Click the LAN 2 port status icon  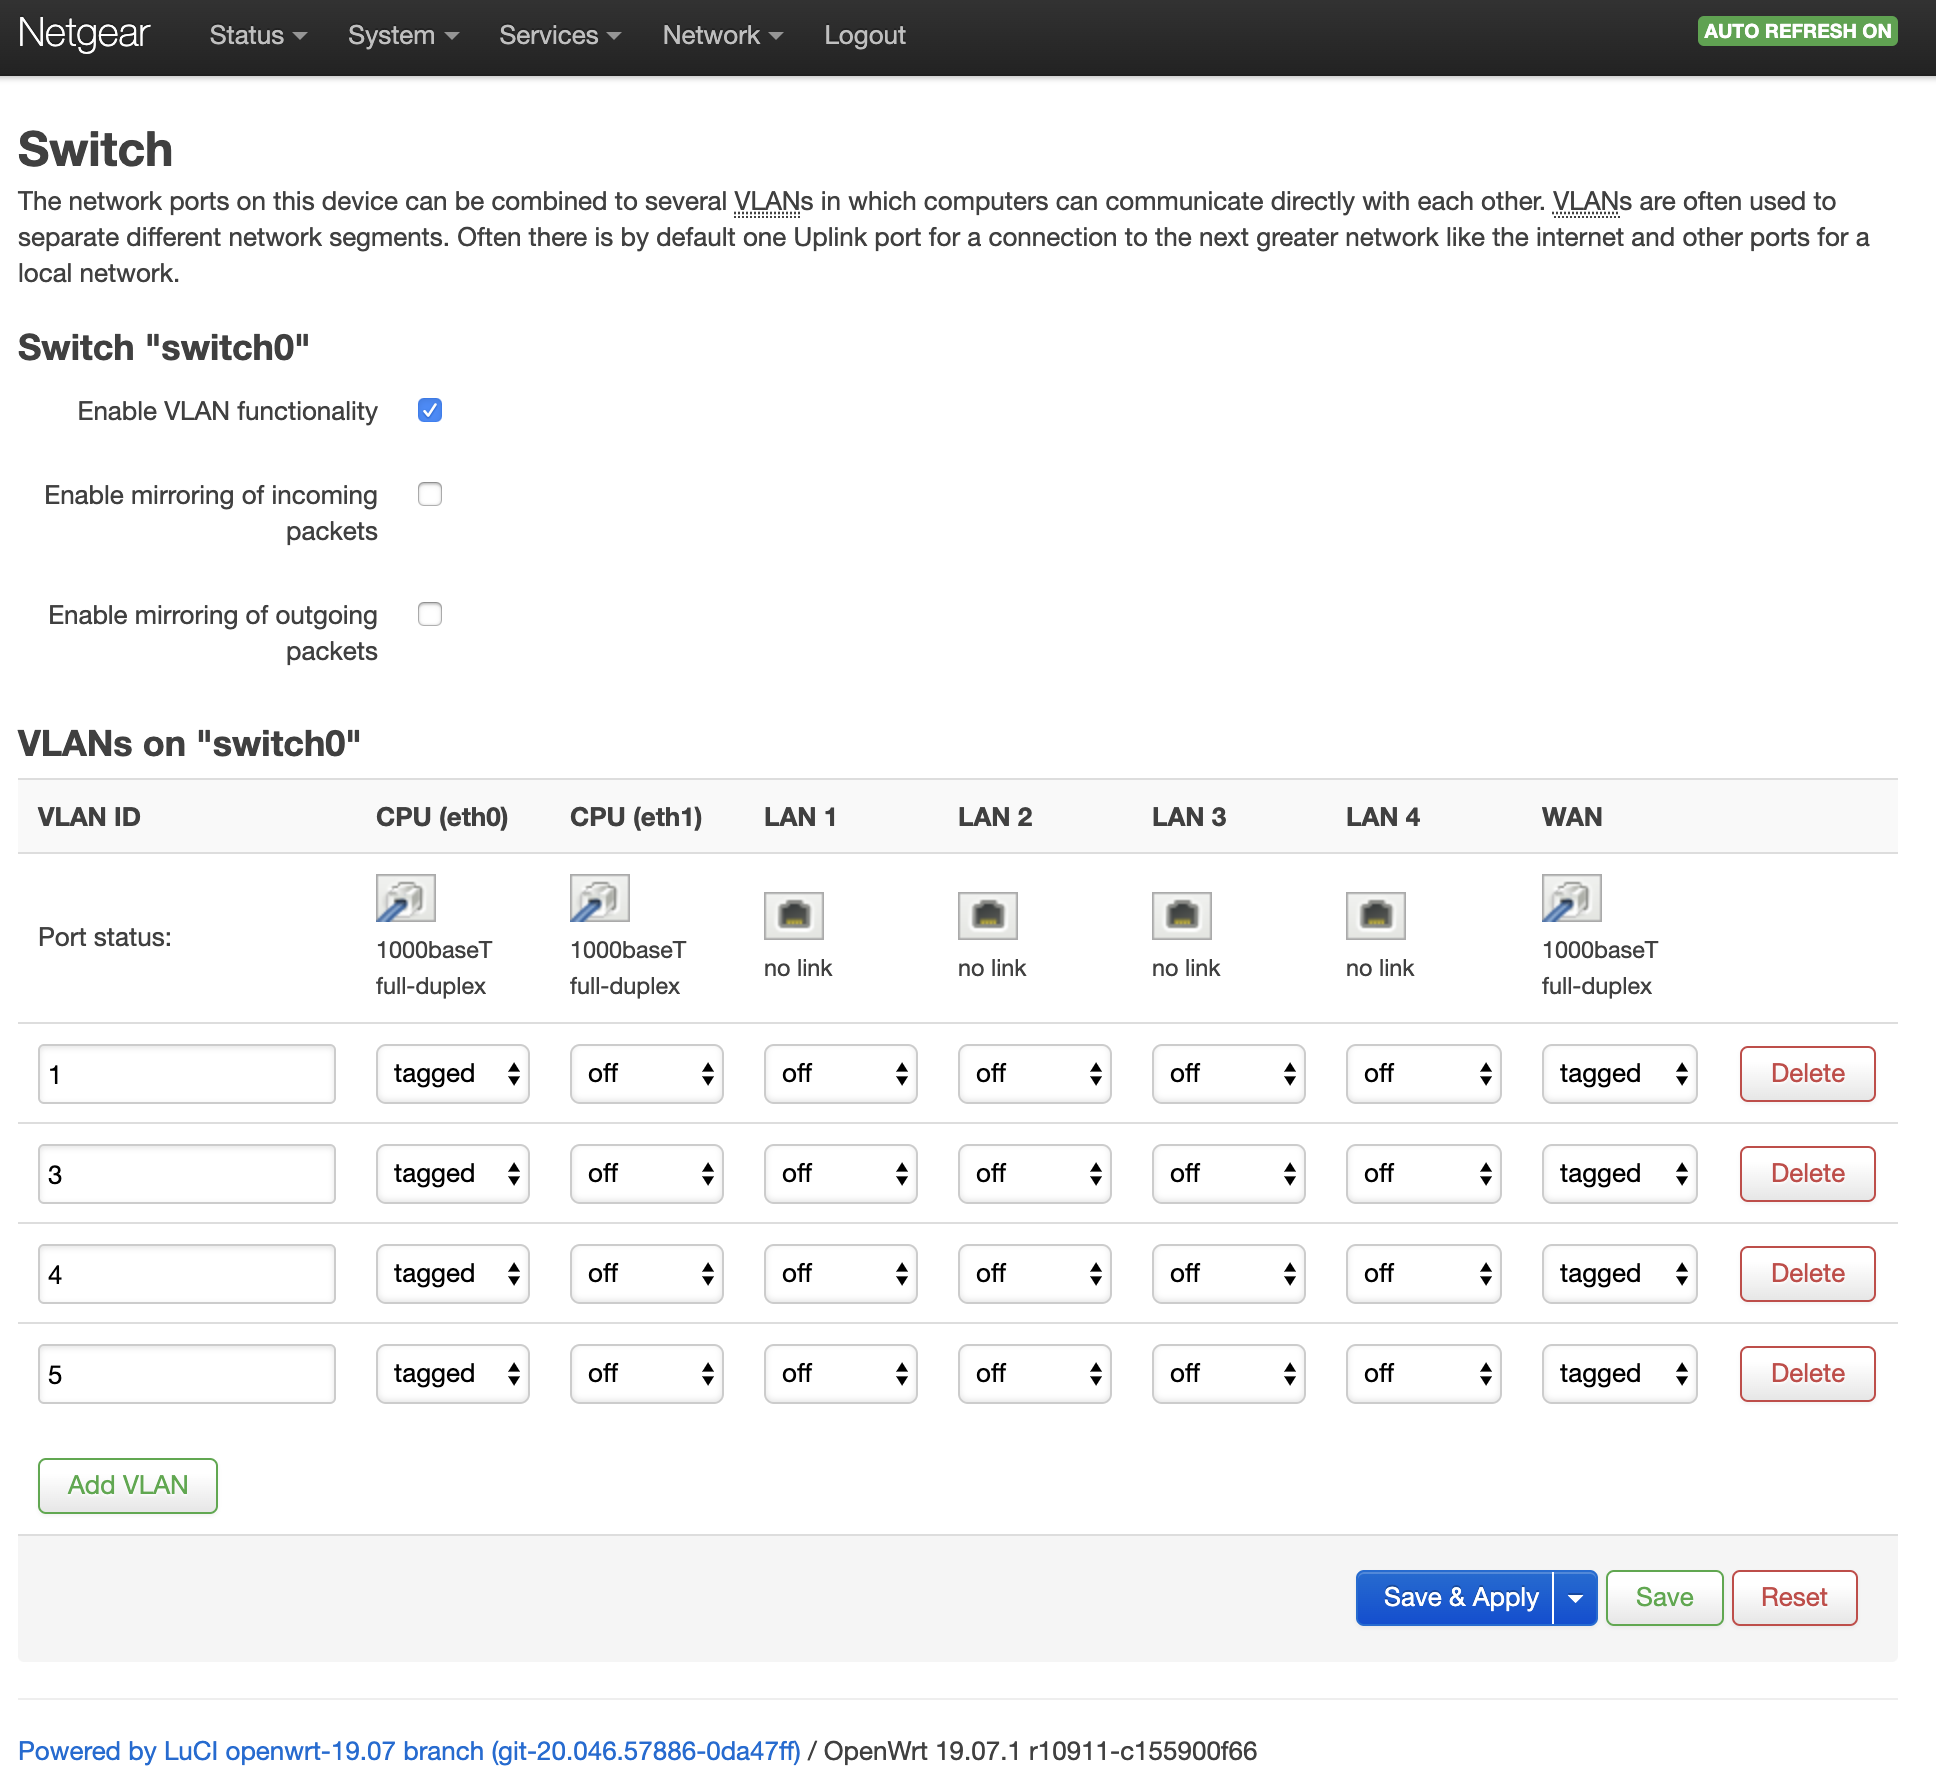pyautogui.click(x=987, y=916)
